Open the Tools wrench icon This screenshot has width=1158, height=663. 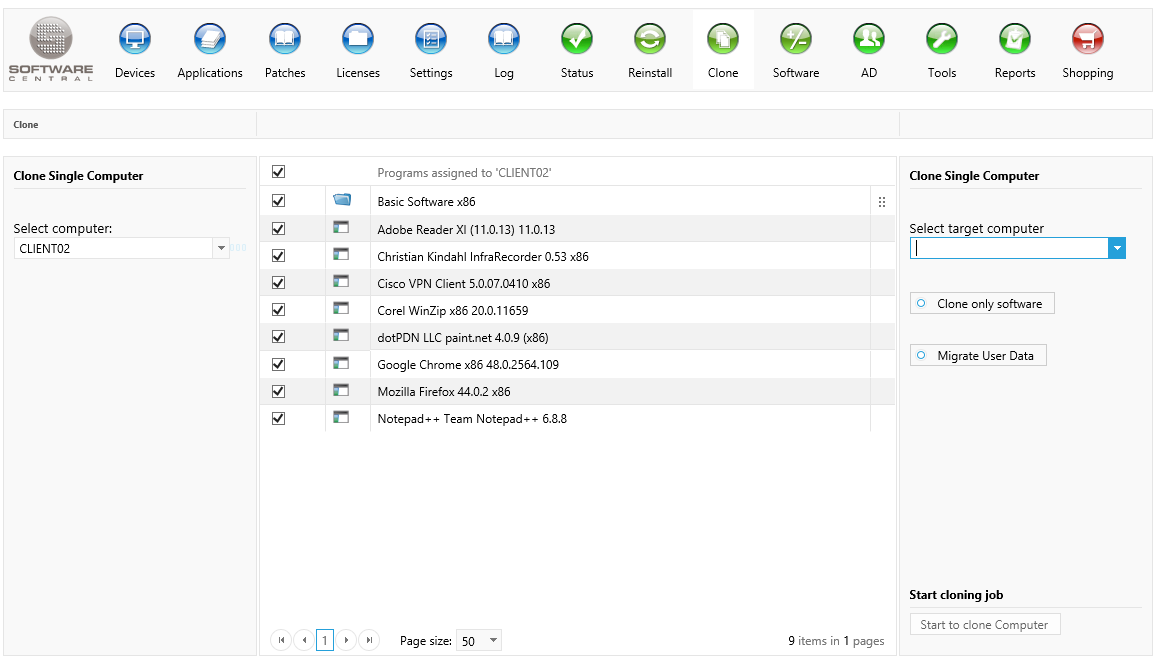[942, 40]
